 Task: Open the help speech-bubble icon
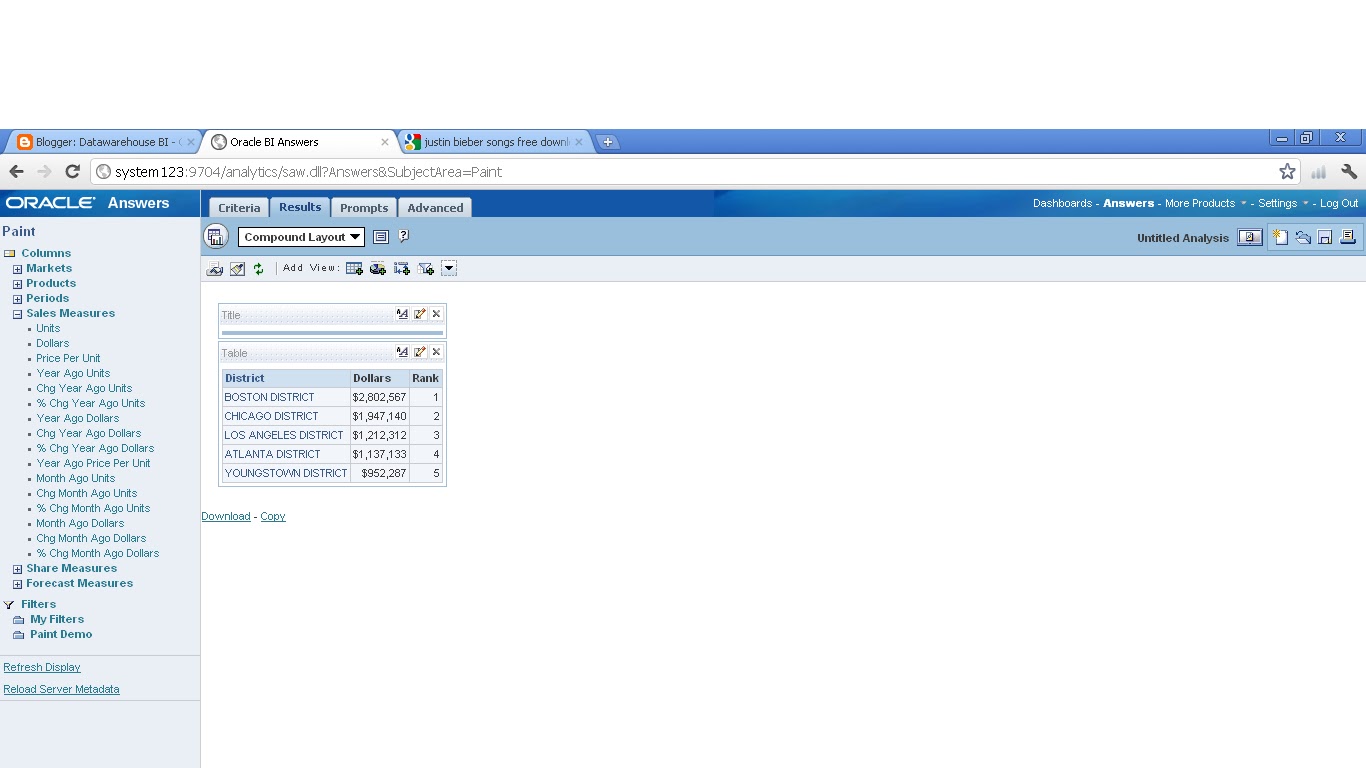pyautogui.click(x=404, y=236)
